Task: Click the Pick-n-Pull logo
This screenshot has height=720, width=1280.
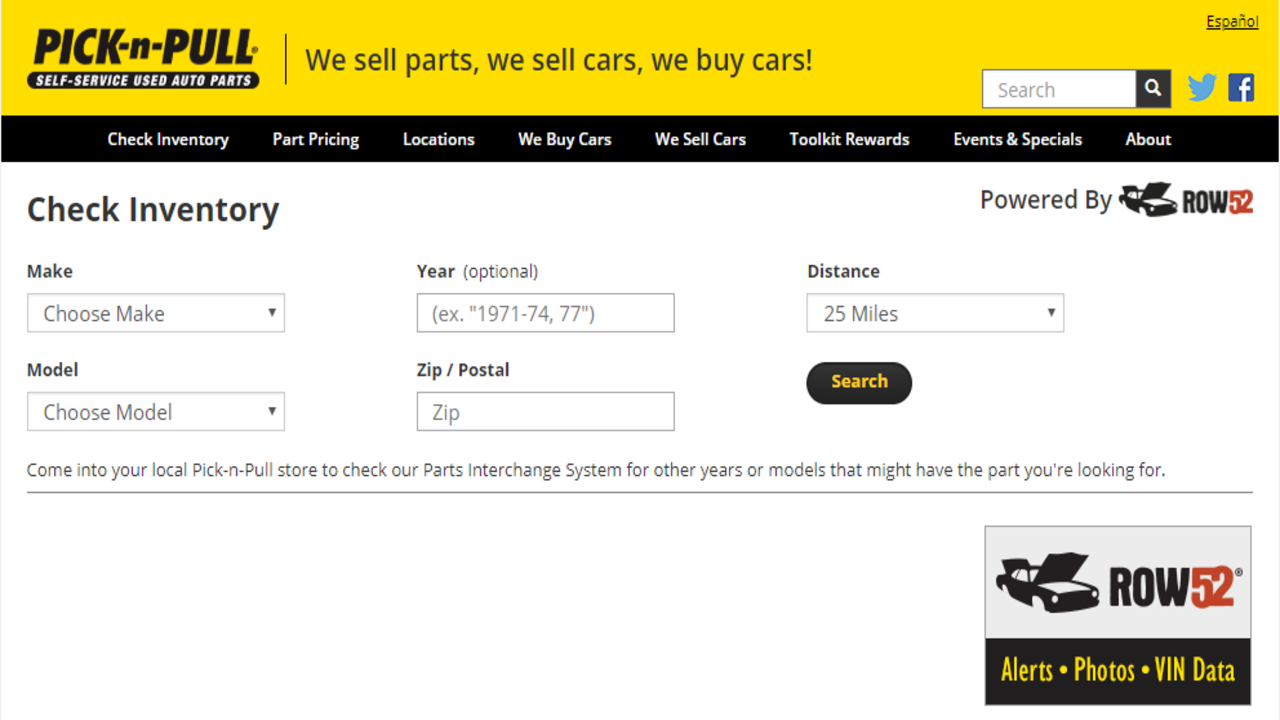Action: [x=144, y=59]
